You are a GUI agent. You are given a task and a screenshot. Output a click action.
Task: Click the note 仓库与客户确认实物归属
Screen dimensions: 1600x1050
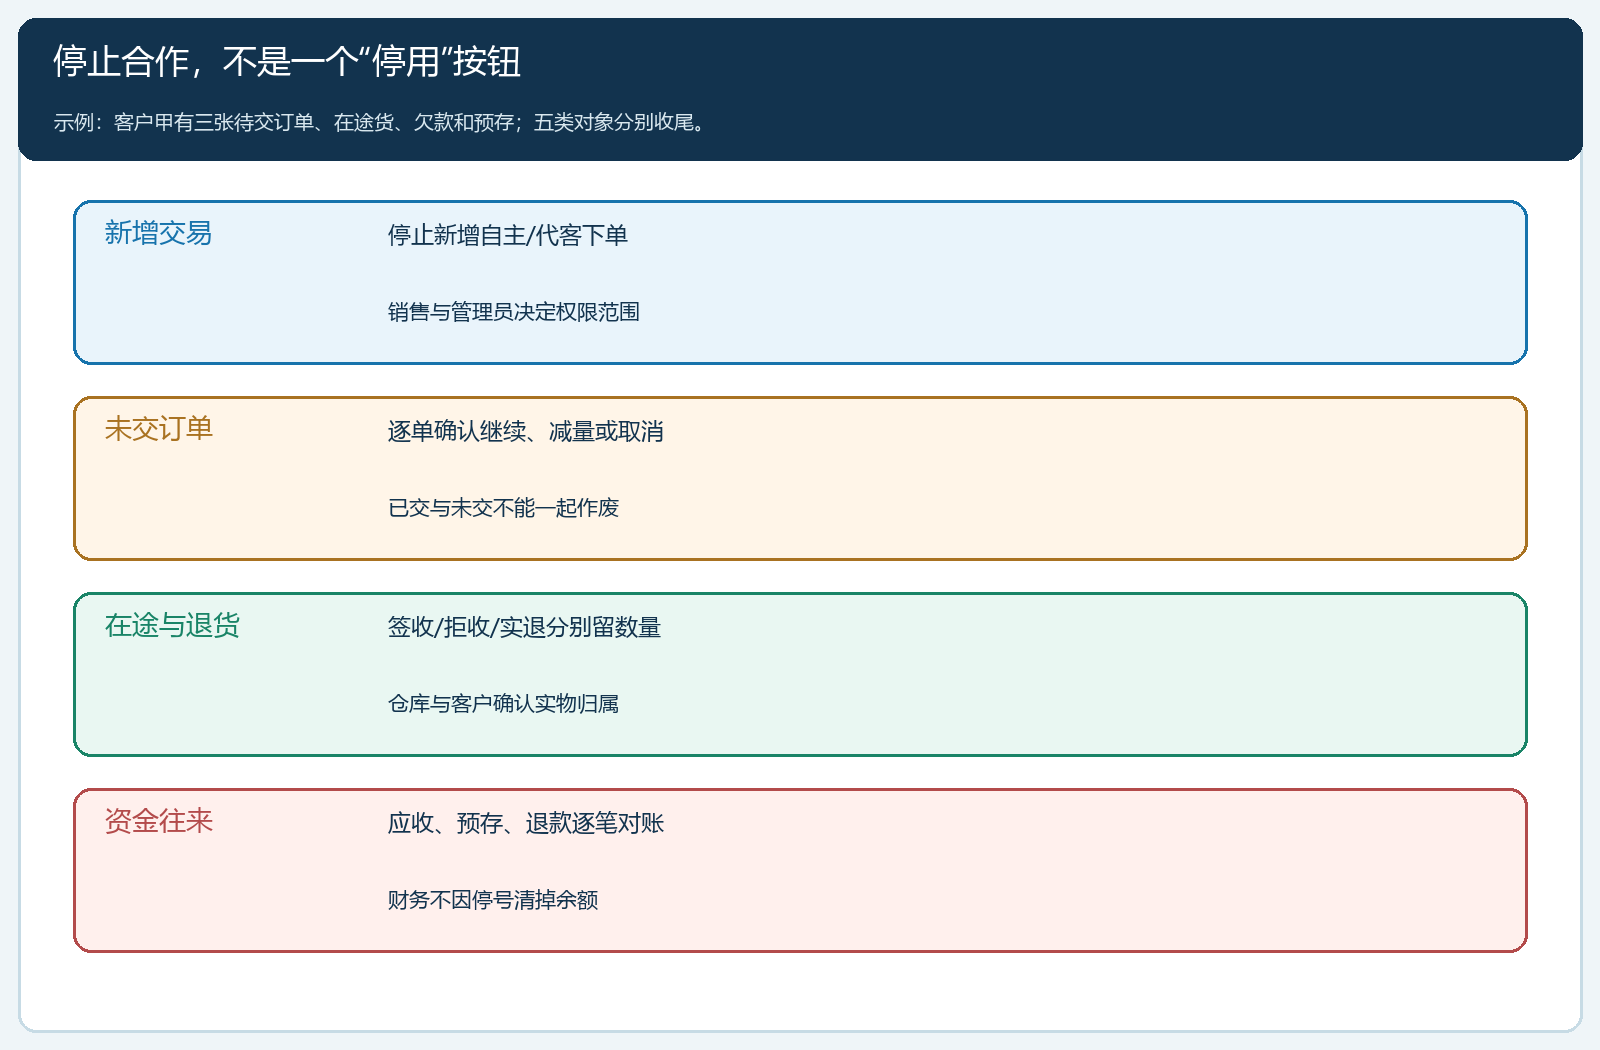pyautogui.click(x=503, y=704)
